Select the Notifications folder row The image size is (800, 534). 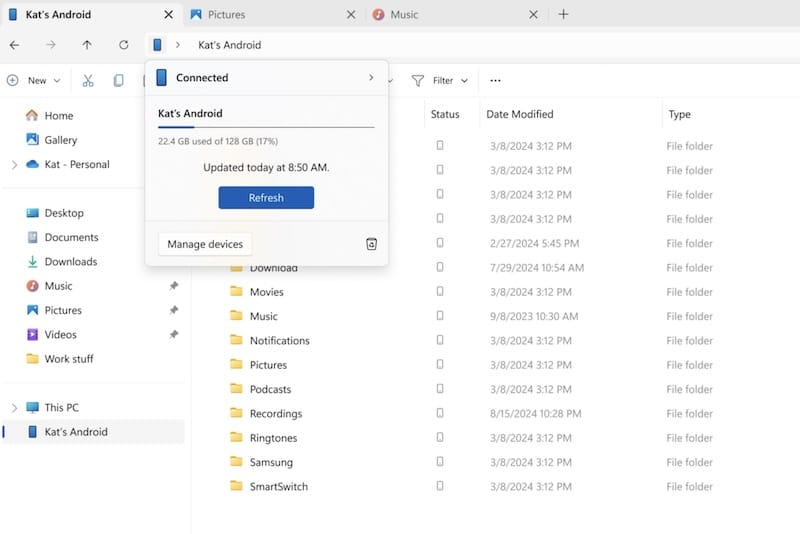(280, 341)
